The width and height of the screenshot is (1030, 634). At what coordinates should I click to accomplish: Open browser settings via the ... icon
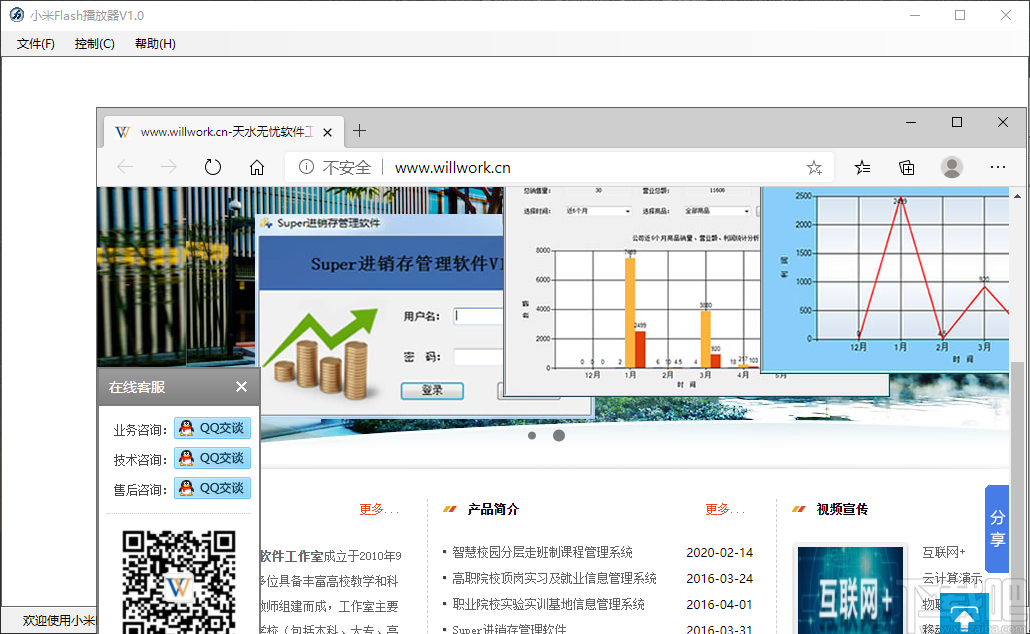click(x=998, y=167)
